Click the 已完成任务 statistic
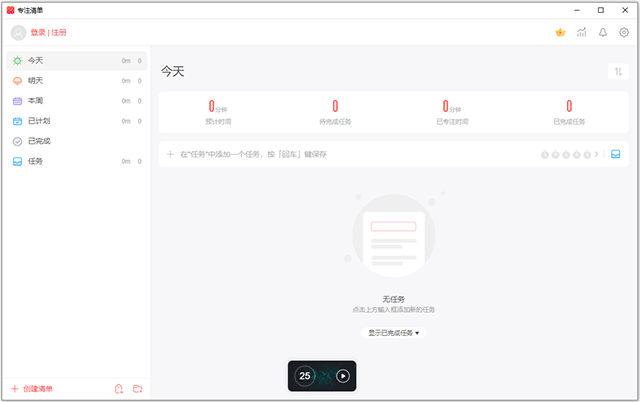 [569, 112]
